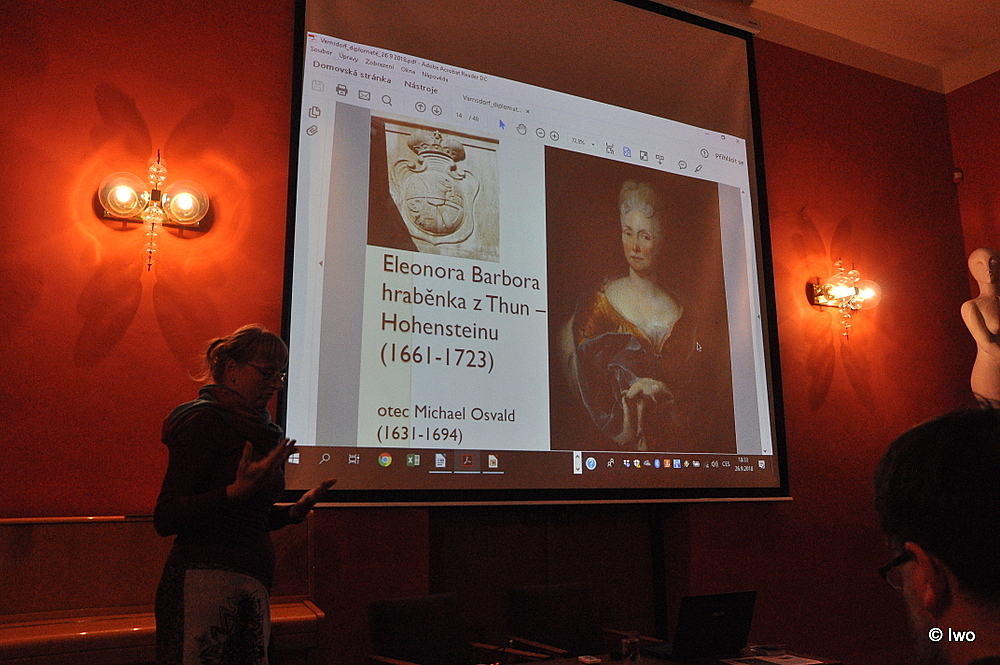Open the Bluetooth tray icon
The width and height of the screenshot is (1000, 665).
point(658,464)
